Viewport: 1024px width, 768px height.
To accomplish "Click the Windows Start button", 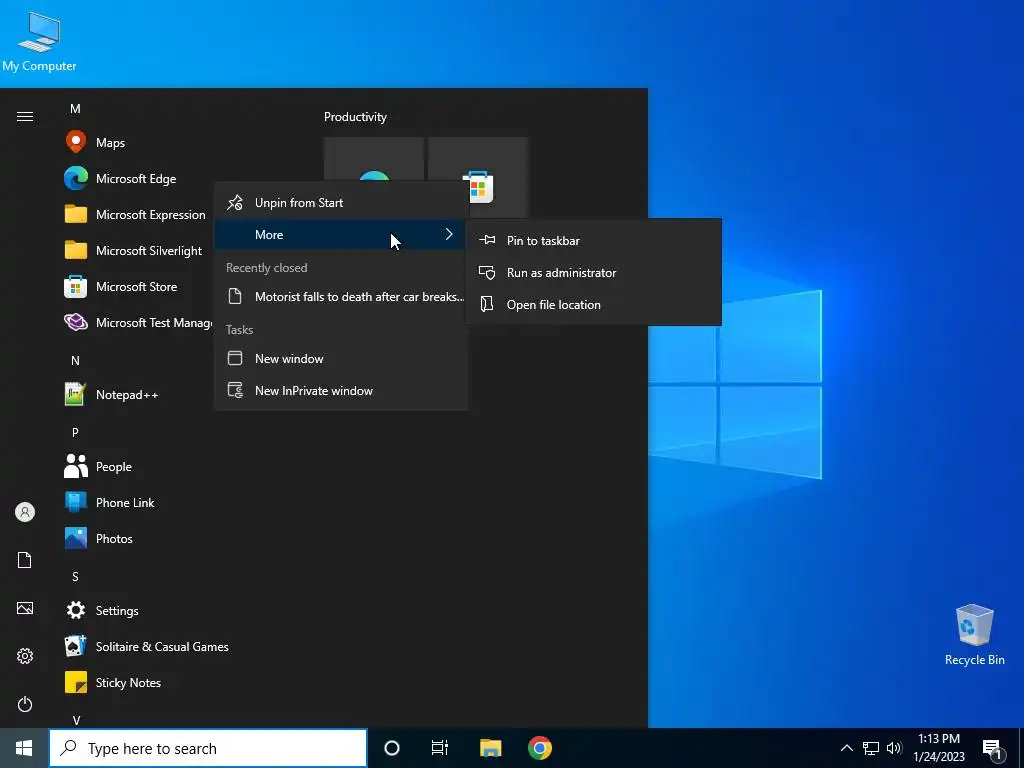I will (24, 748).
